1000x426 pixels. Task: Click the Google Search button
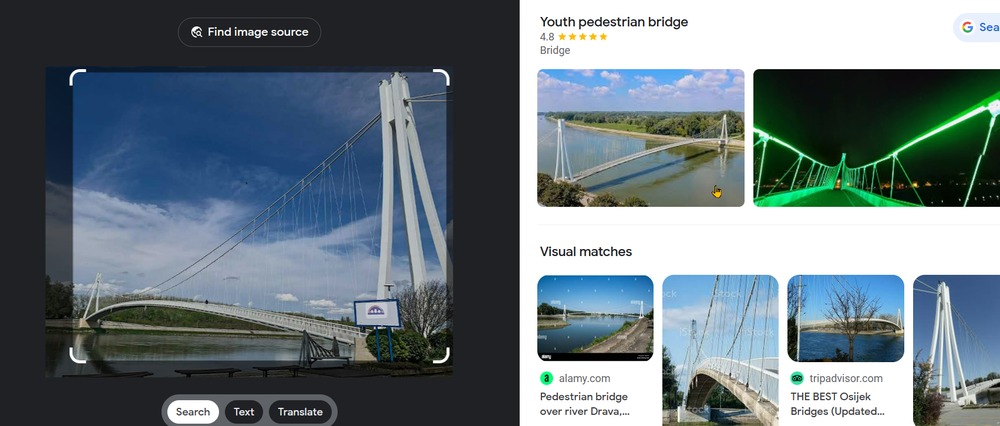point(977,27)
